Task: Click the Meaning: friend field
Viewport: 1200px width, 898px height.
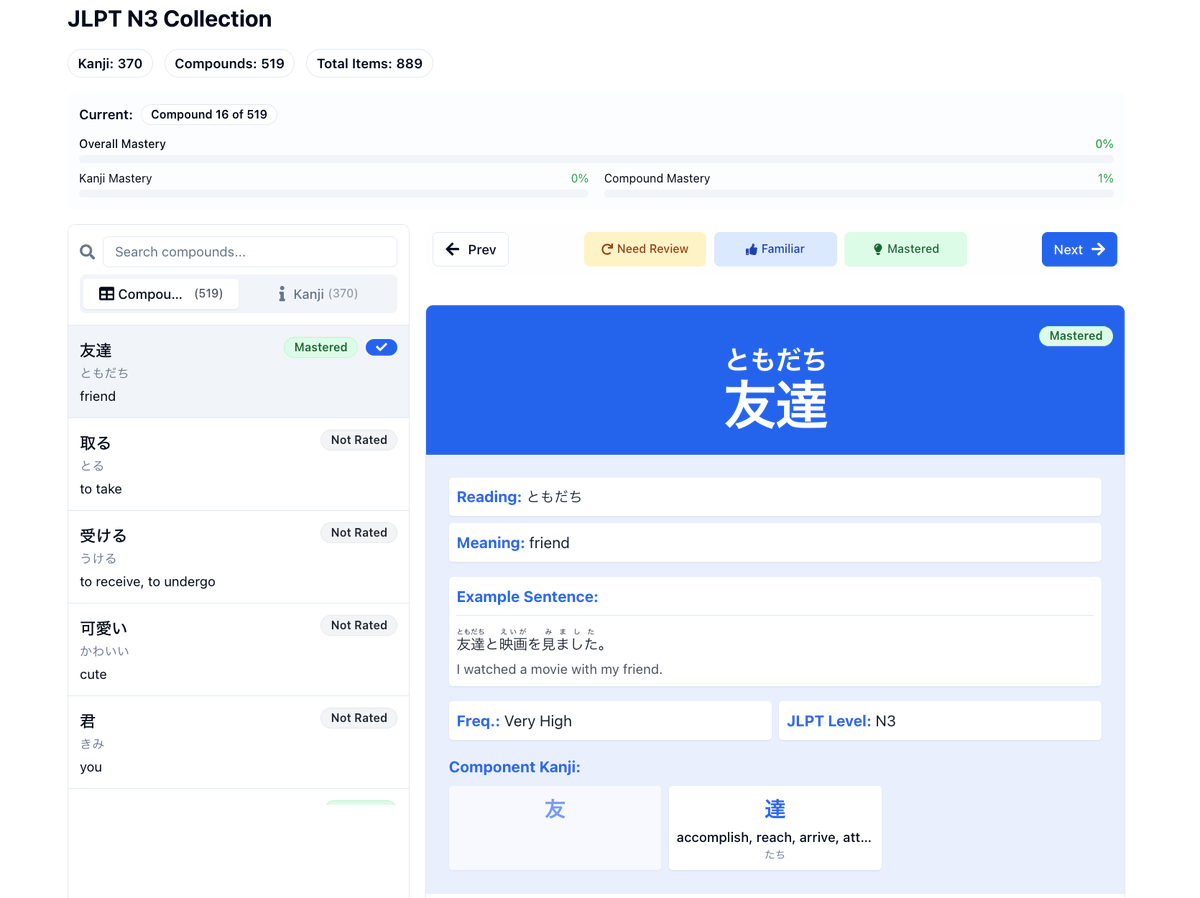Action: (x=775, y=543)
